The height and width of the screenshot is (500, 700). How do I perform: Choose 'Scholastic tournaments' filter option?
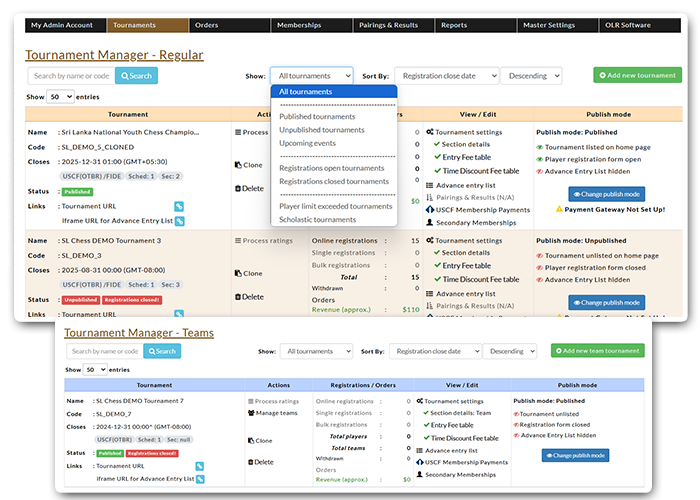coord(317,219)
